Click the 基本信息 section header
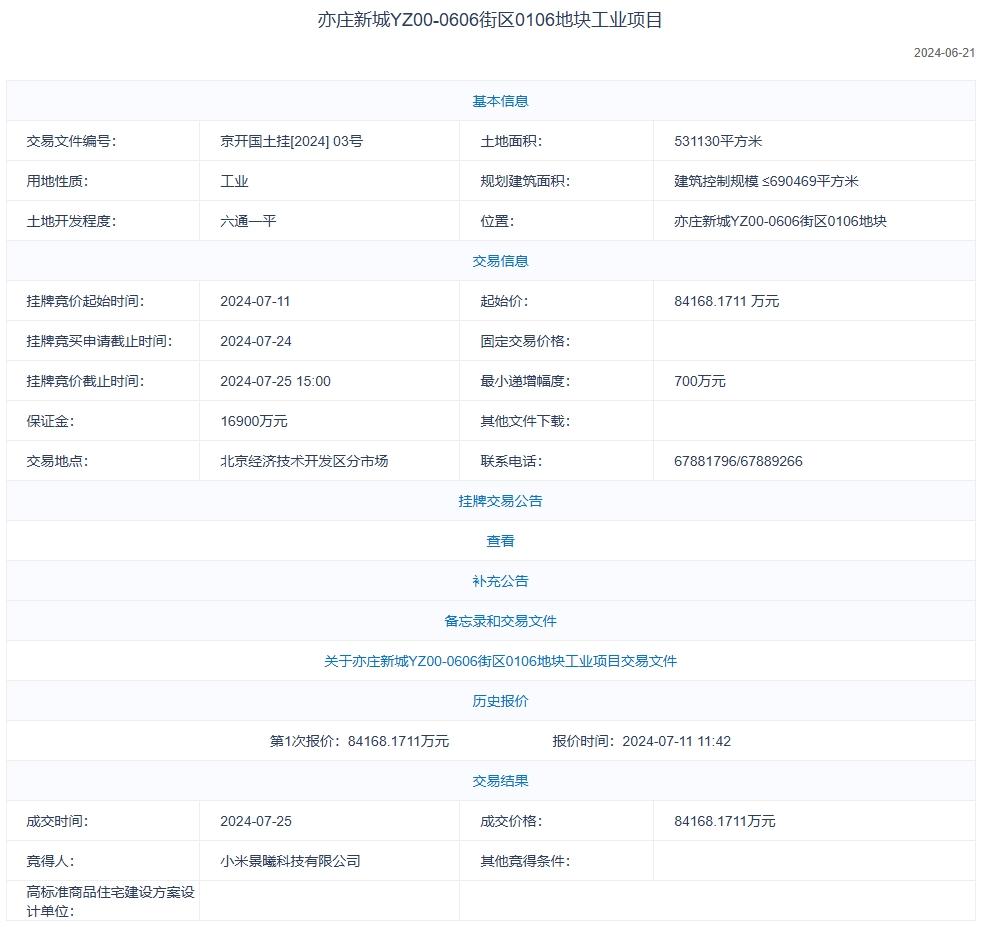Viewport: 985px width, 927px height. (x=500, y=101)
